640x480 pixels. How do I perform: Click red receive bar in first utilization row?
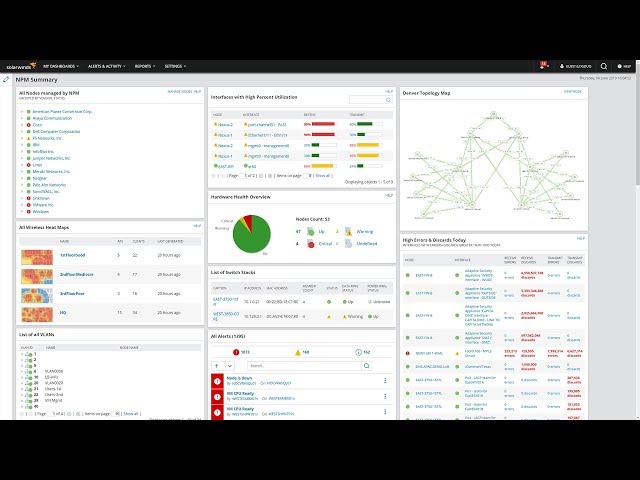(323, 124)
